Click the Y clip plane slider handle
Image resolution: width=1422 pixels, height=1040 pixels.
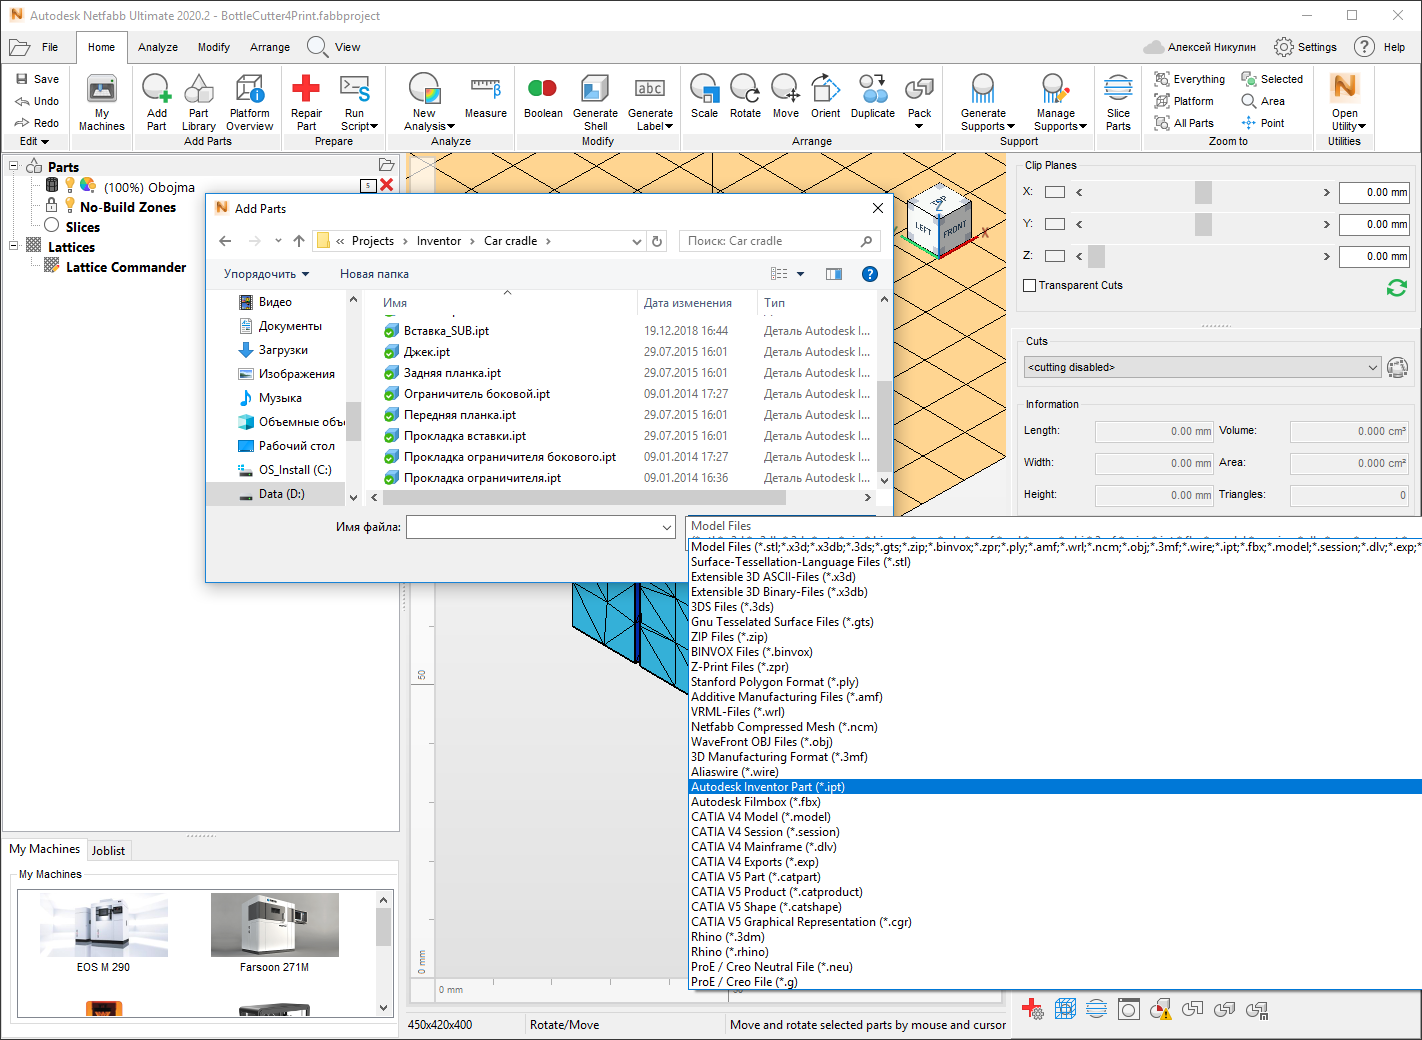[x=1203, y=224]
